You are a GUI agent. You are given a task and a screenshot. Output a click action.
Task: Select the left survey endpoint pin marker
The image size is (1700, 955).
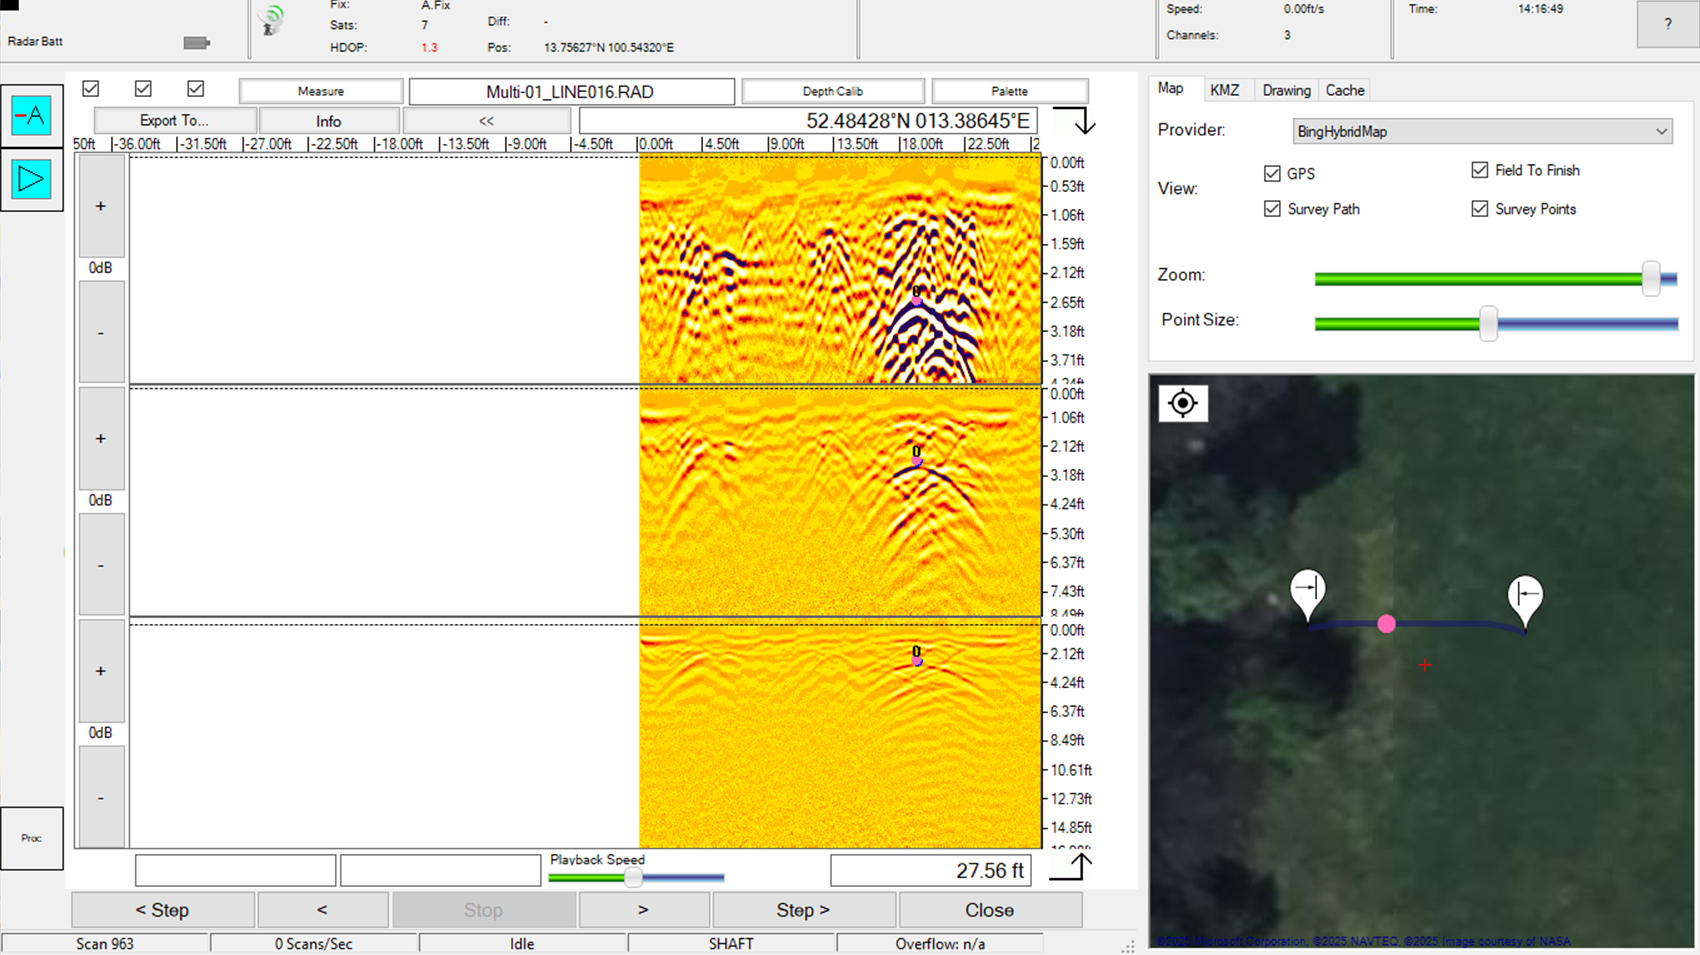(x=1308, y=592)
